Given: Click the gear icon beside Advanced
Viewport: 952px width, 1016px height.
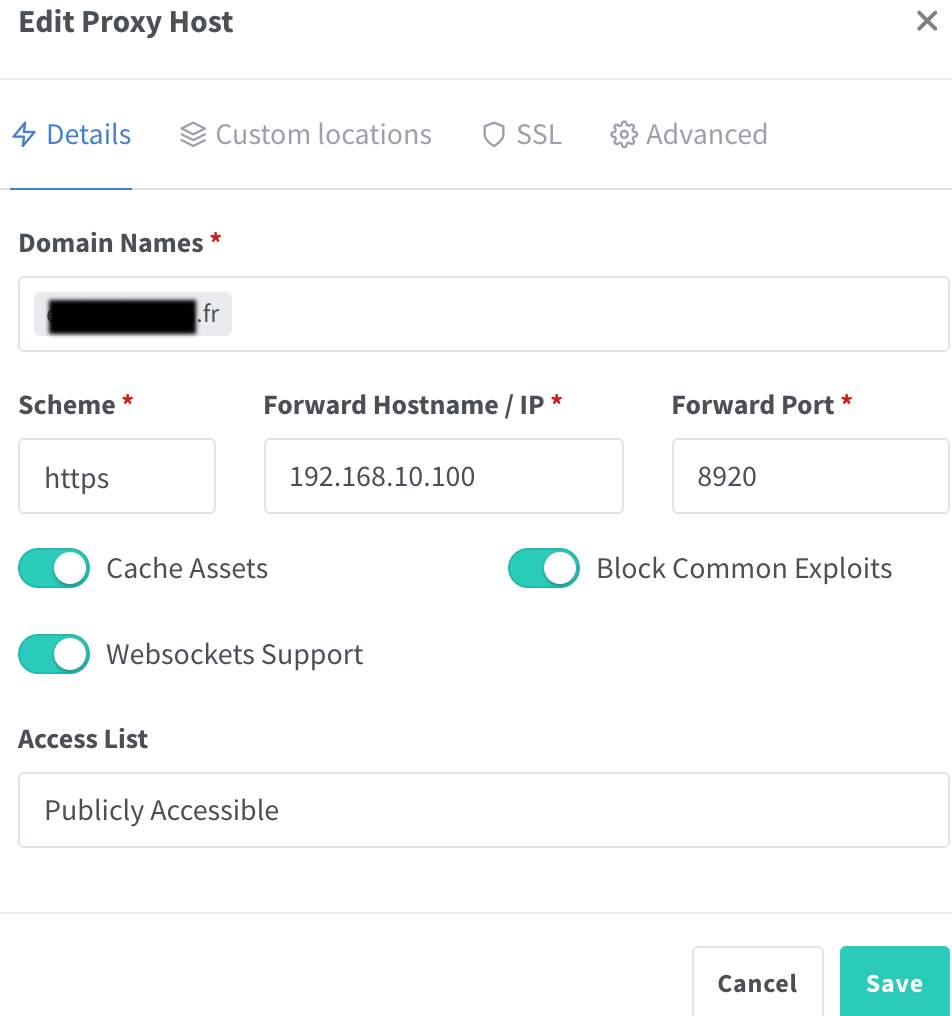Looking at the screenshot, I should point(624,135).
